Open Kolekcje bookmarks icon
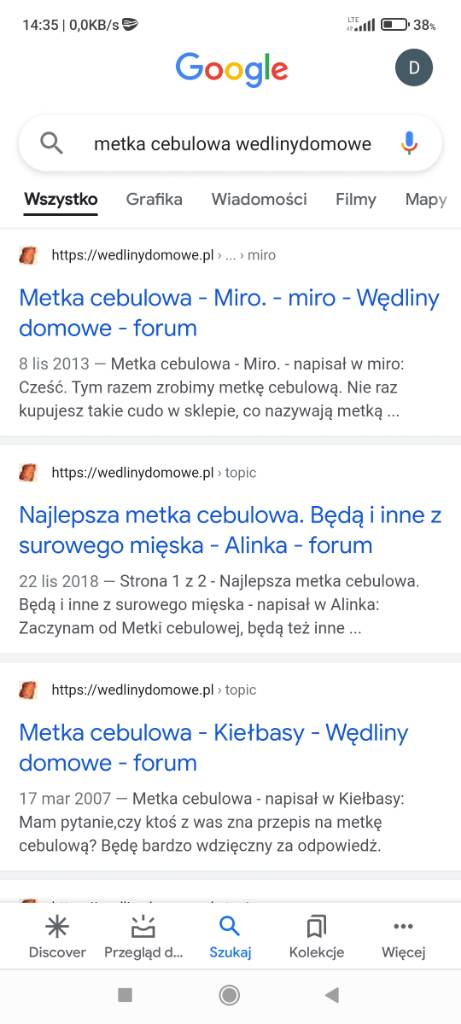Screen dimensions: 461x1024 [316, 926]
